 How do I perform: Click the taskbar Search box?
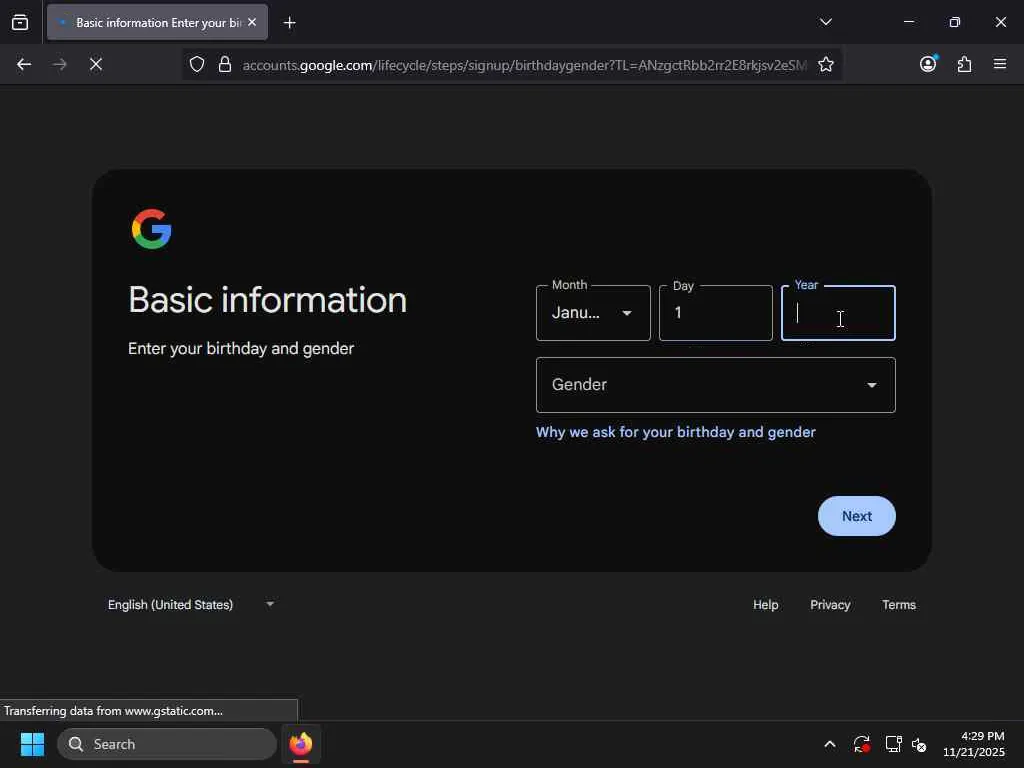[167, 744]
